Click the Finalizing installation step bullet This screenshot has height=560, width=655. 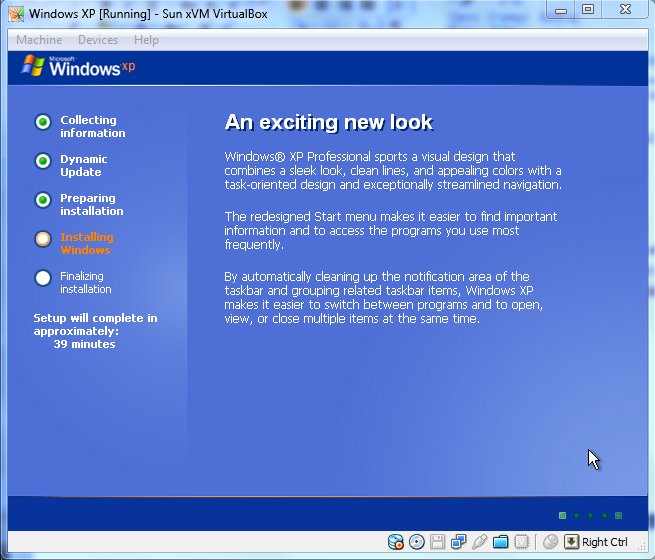(43, 278)
